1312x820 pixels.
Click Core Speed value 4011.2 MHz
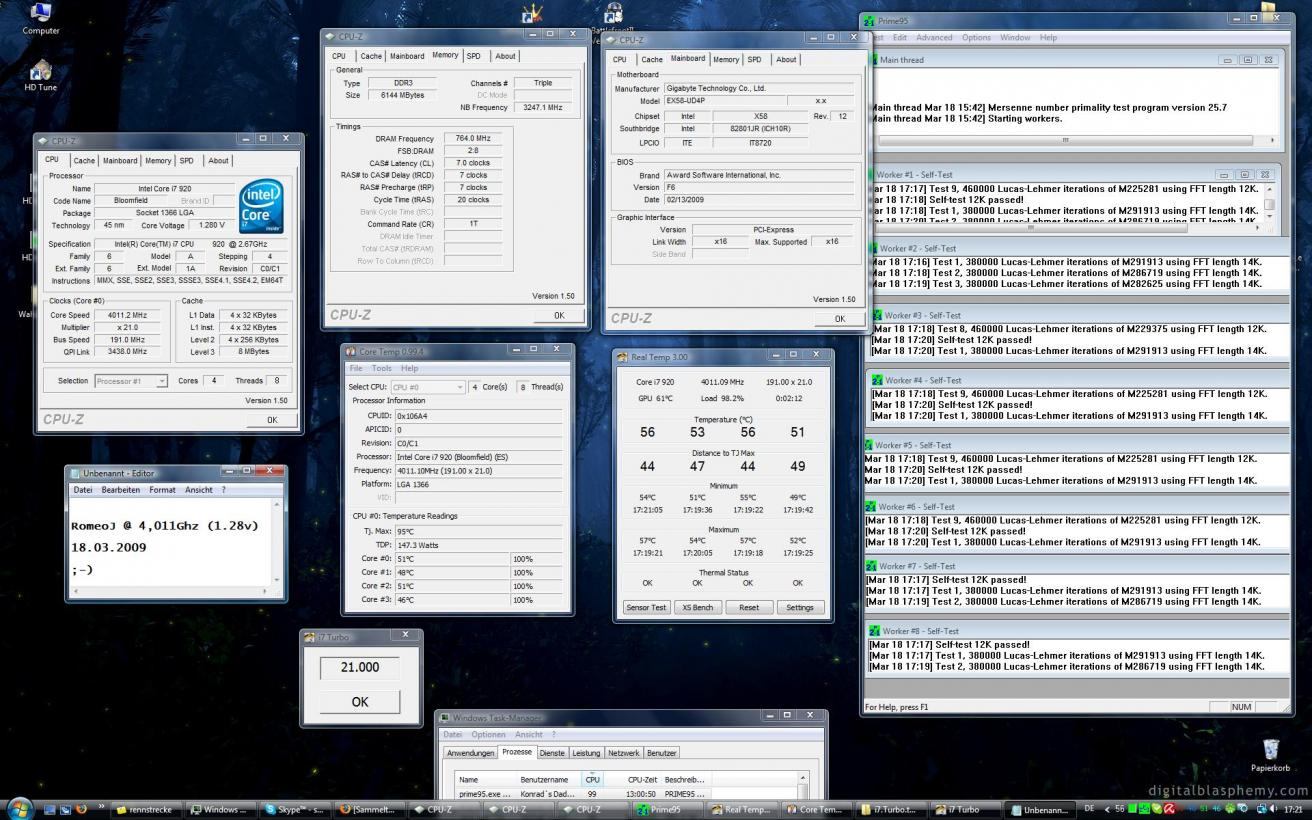tap(126, 315)
